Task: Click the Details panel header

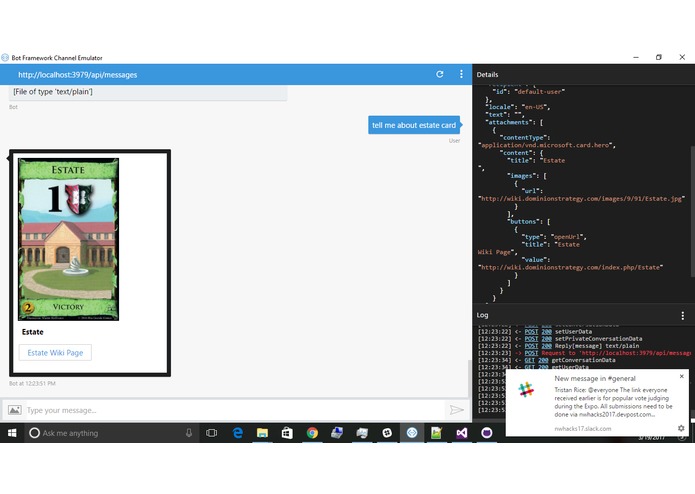Action: pyautogui.click(x=487, y=74)
